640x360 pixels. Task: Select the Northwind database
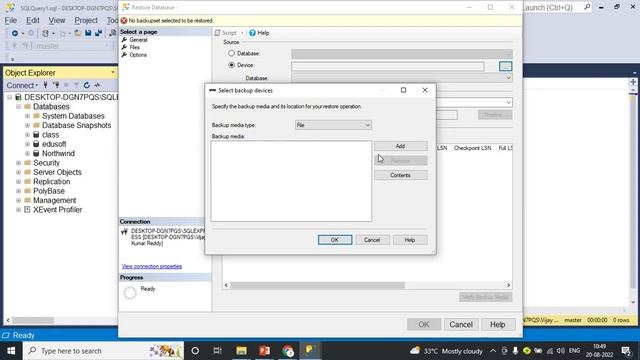[58, 153]
